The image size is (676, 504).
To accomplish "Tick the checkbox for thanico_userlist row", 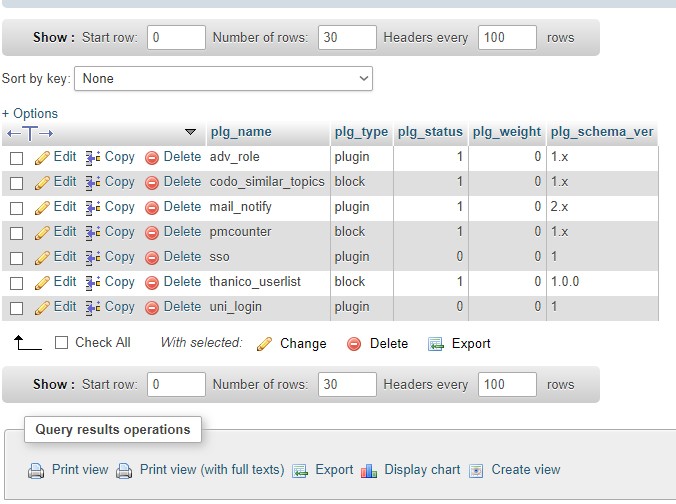I will click(x=16, y=283).
